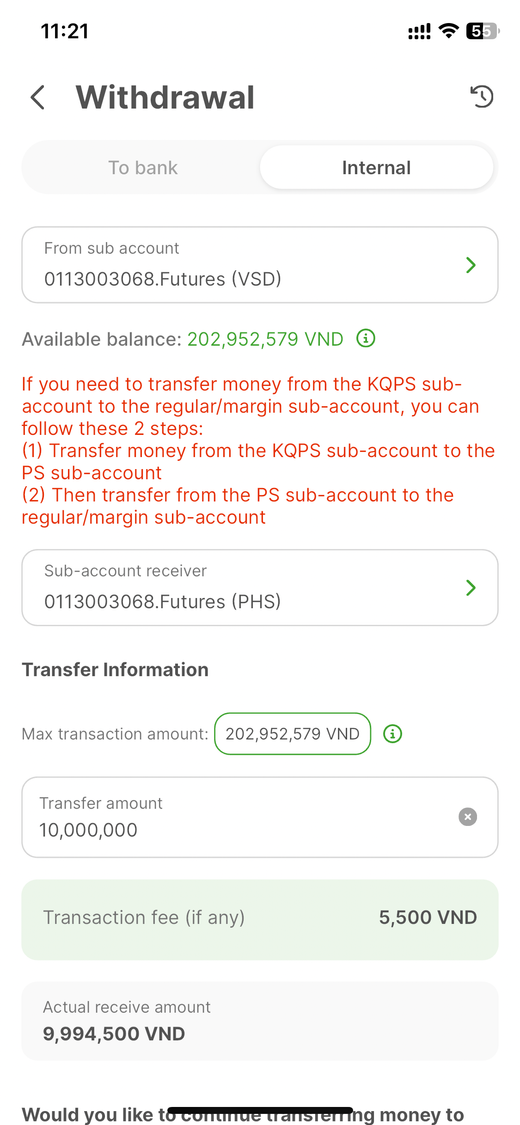This screenshot has height=1125, width=520.
Task: Tap the Wi-Fi status icon
Action: [450, 31]
